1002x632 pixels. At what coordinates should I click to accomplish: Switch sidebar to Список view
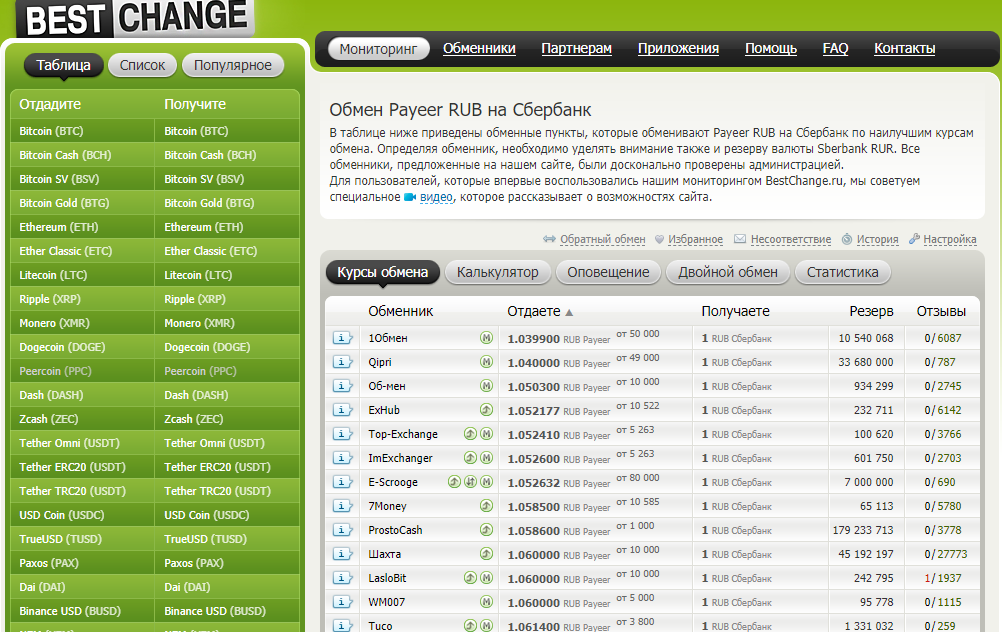point(143,65)
